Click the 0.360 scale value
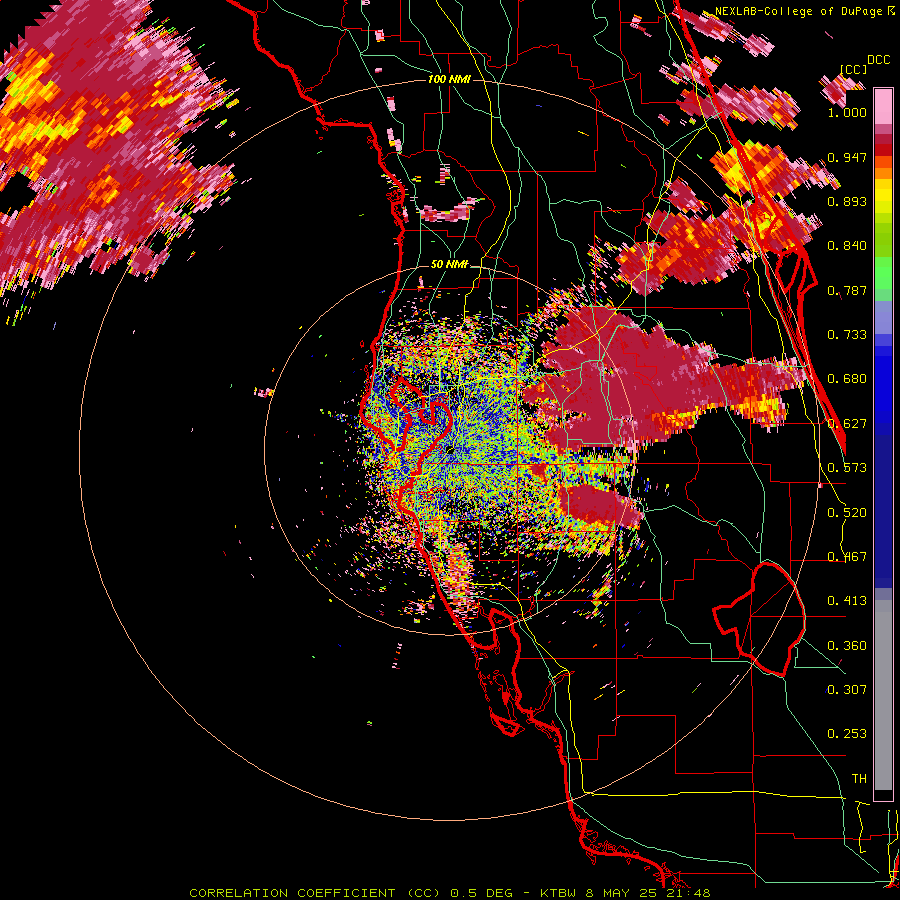 click(x=847, y=646)
